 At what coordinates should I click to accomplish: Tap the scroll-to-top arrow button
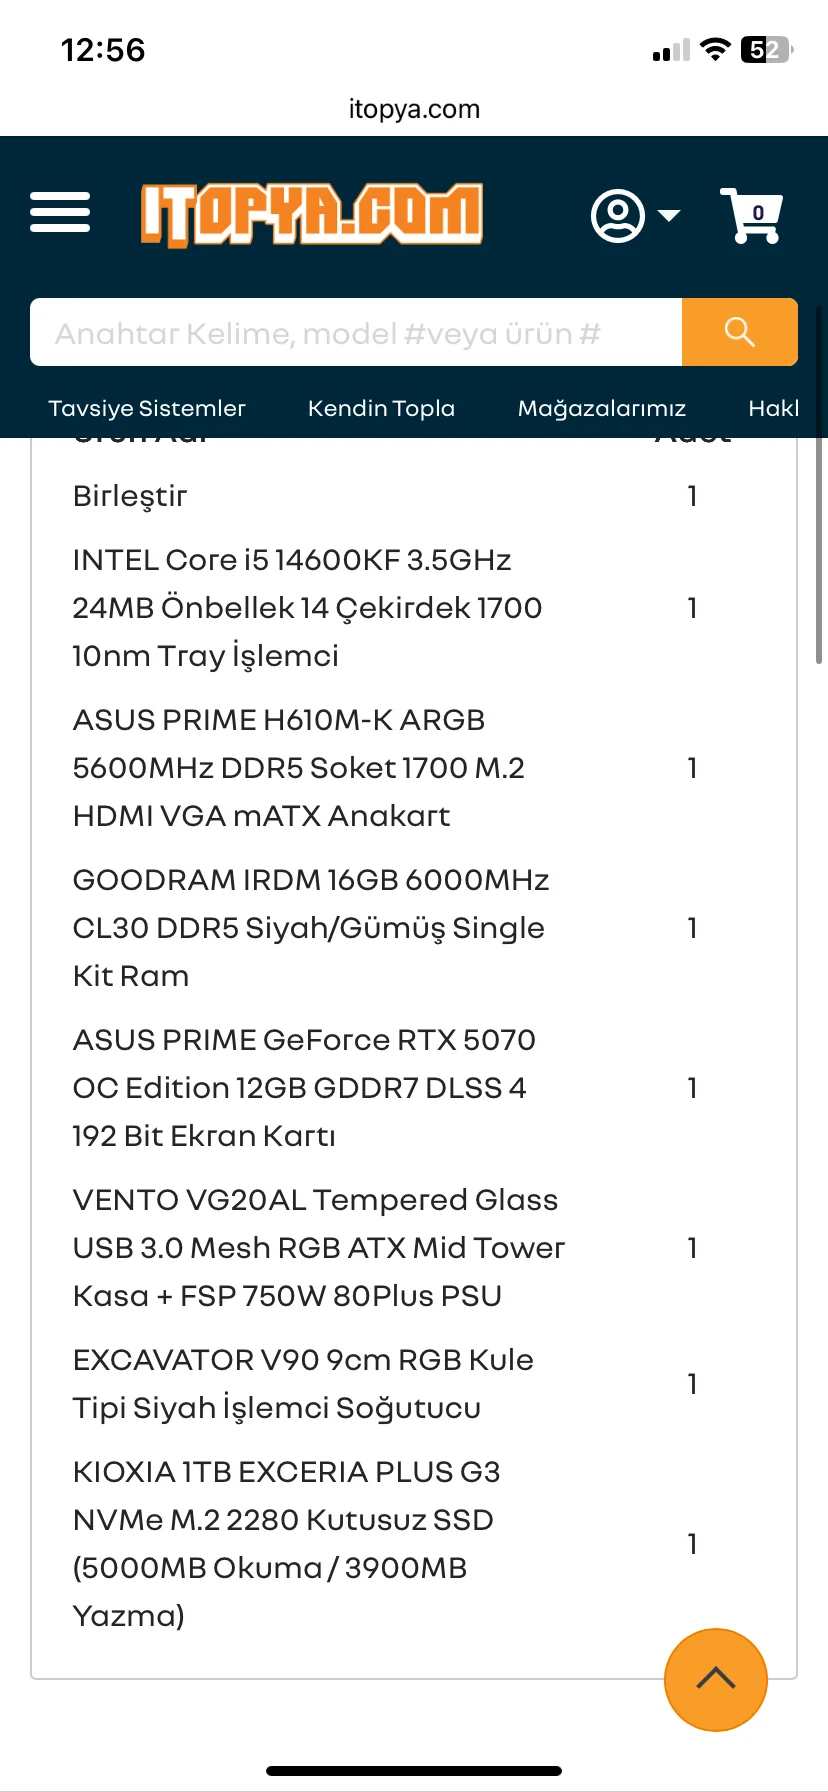pyautogui.click(x=715, y=1679)
